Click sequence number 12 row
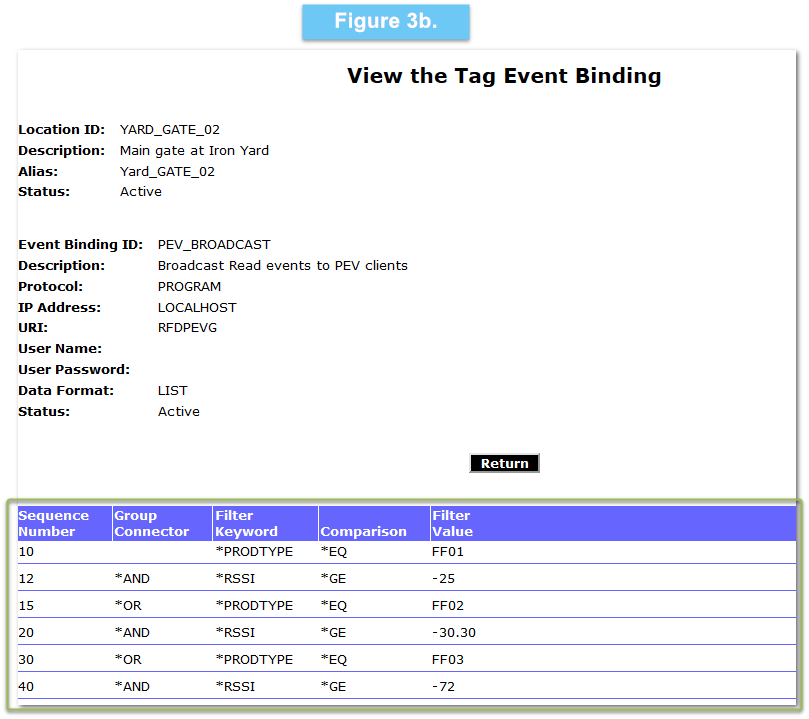Screen dimensions: 809x719 pyautogui.click(x=407, y=579)
